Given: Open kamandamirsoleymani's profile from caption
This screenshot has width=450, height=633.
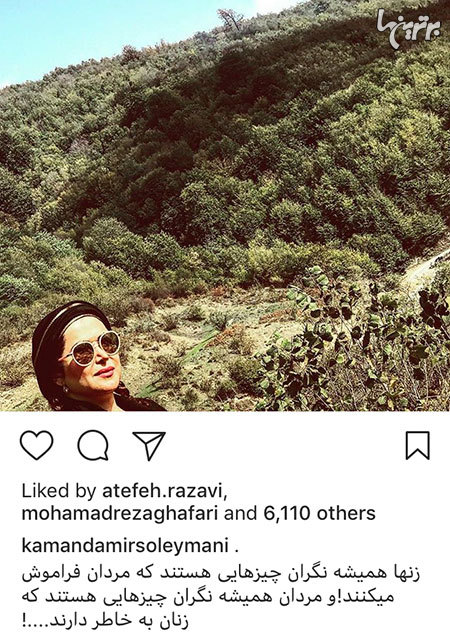Looking at the screenshot, I should tap(125, 546).
